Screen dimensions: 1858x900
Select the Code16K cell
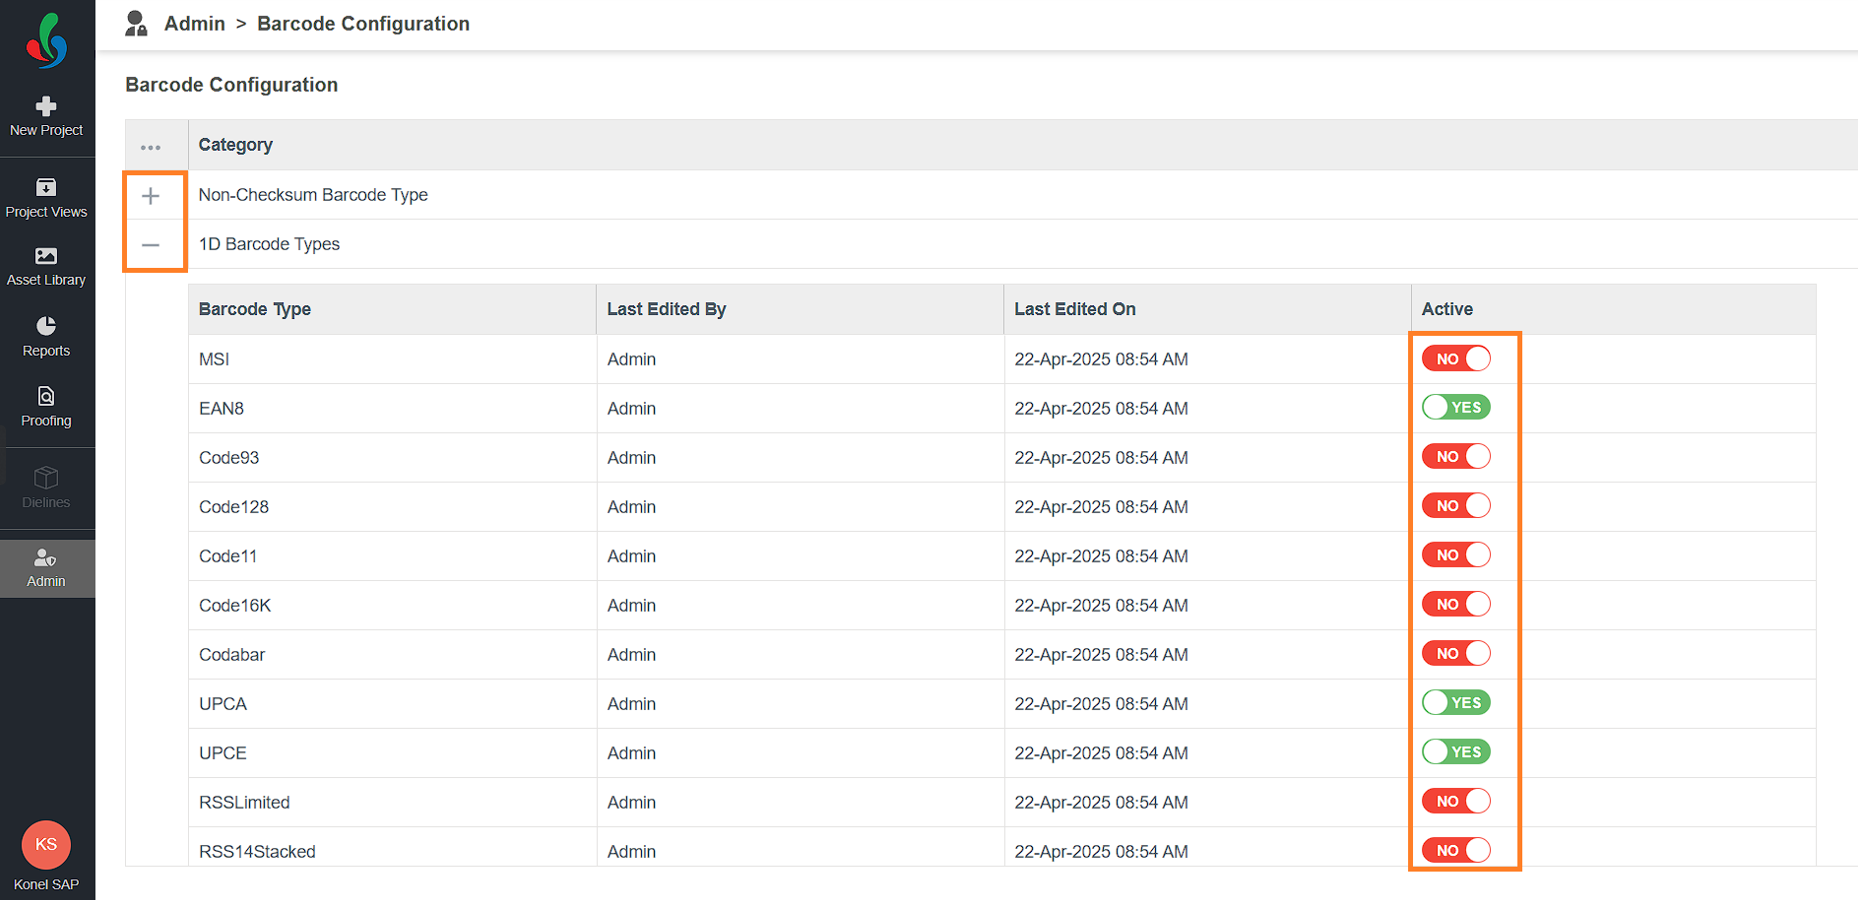[392, 605]
